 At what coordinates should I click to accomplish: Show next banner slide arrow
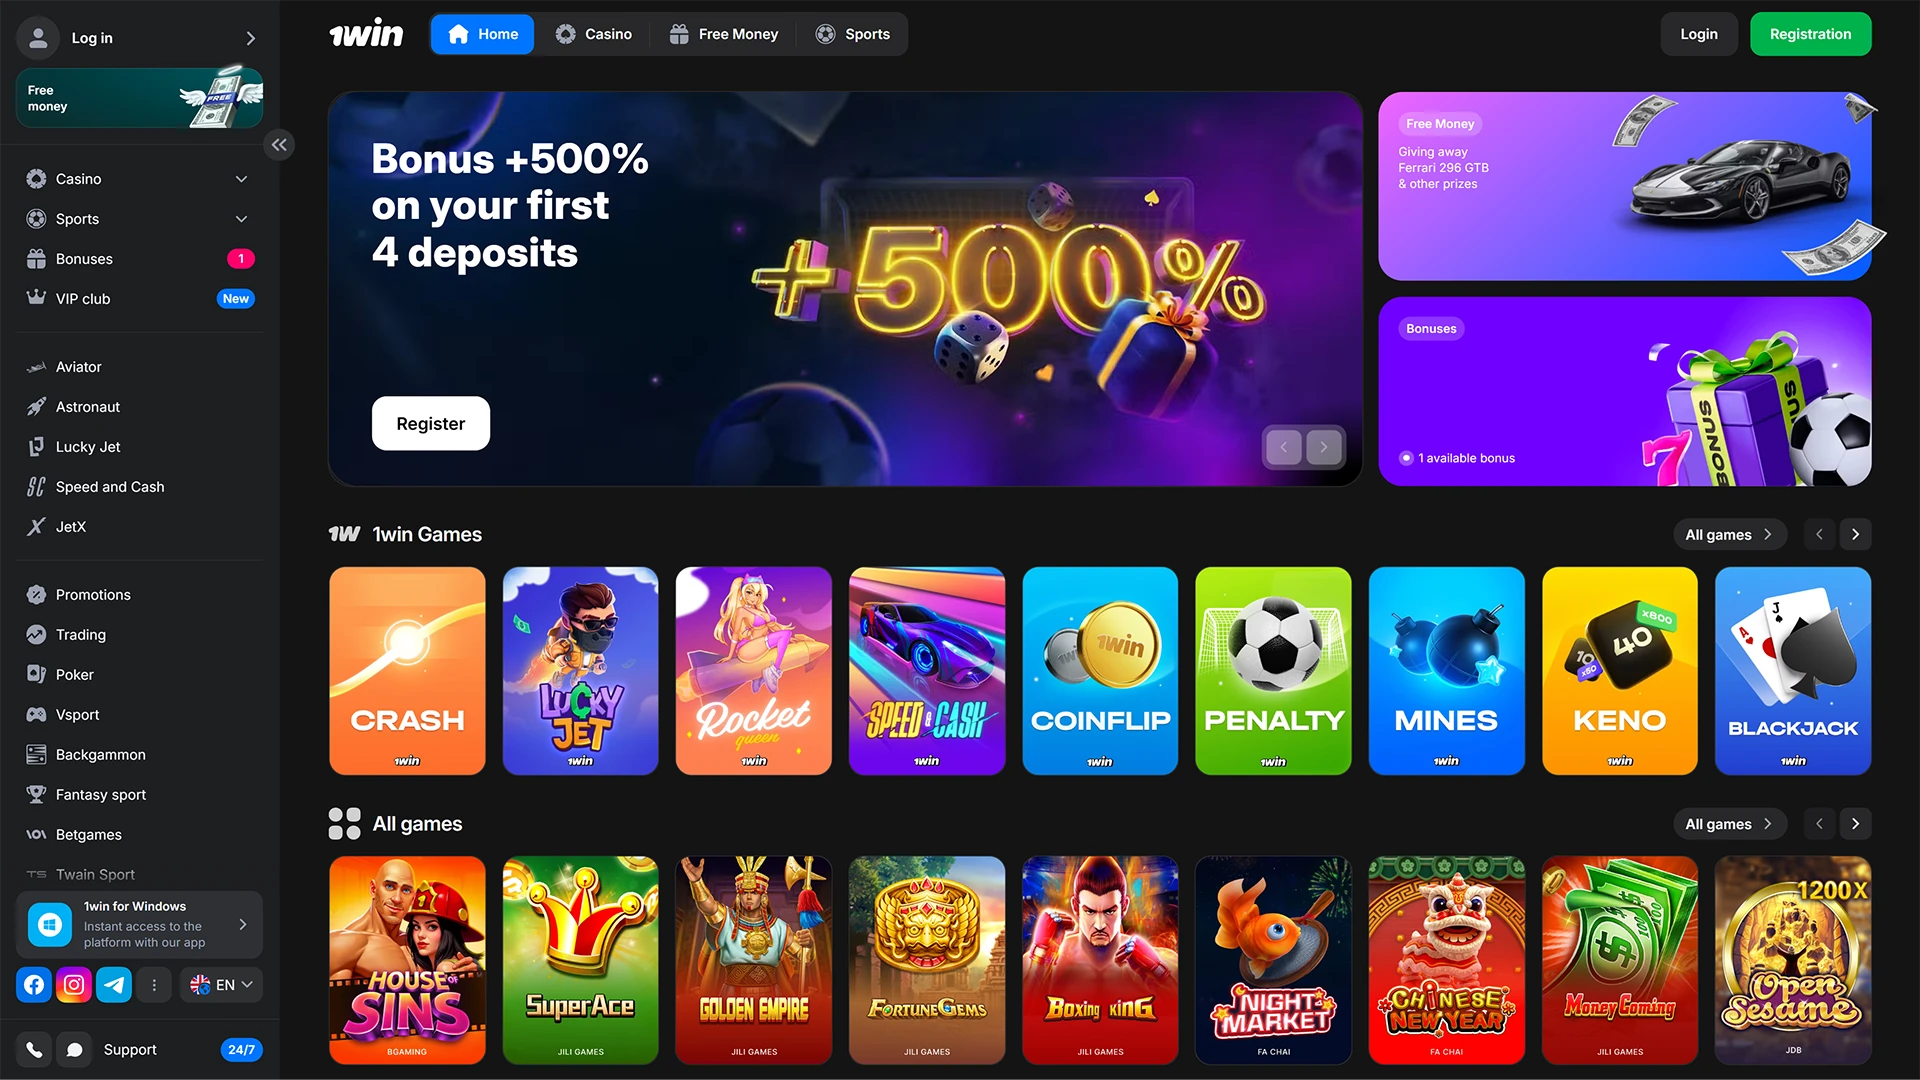[x=1324, y=447]
